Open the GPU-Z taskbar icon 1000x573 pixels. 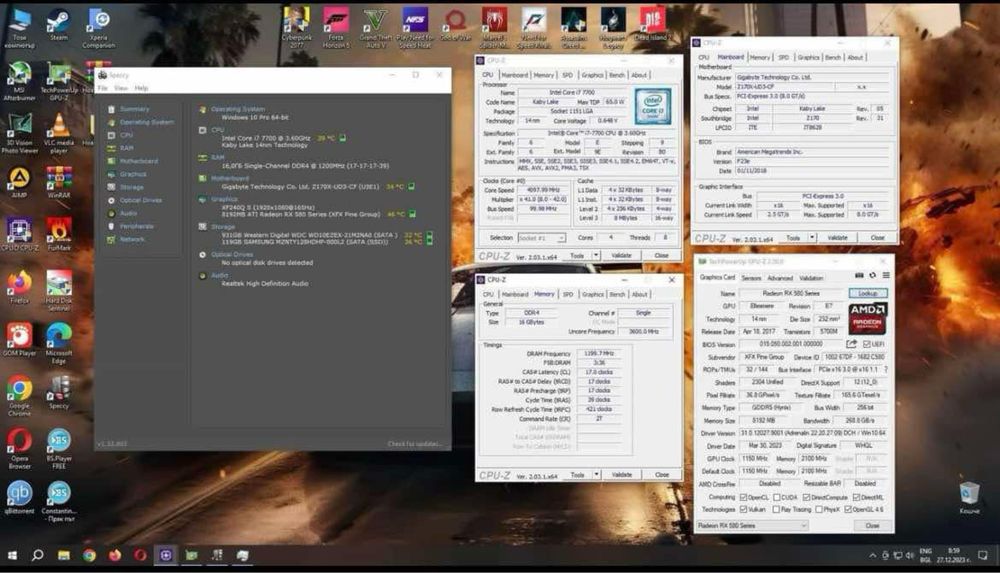point(191,555)
